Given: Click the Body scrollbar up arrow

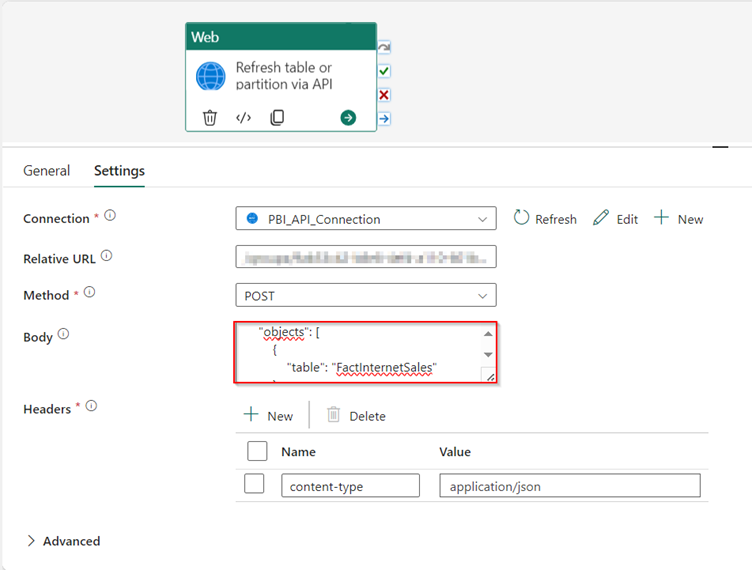Looking at the screenshot, I should coord(488,334).
